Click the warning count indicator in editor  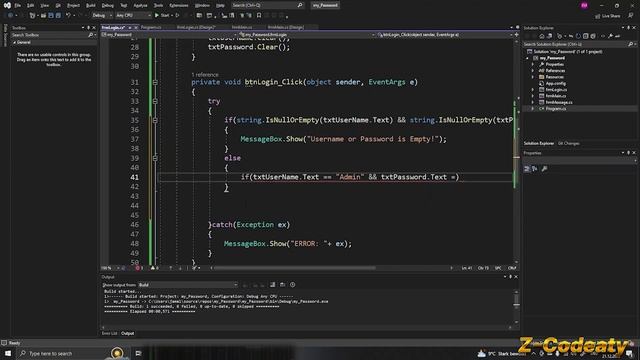coord(155,268)
